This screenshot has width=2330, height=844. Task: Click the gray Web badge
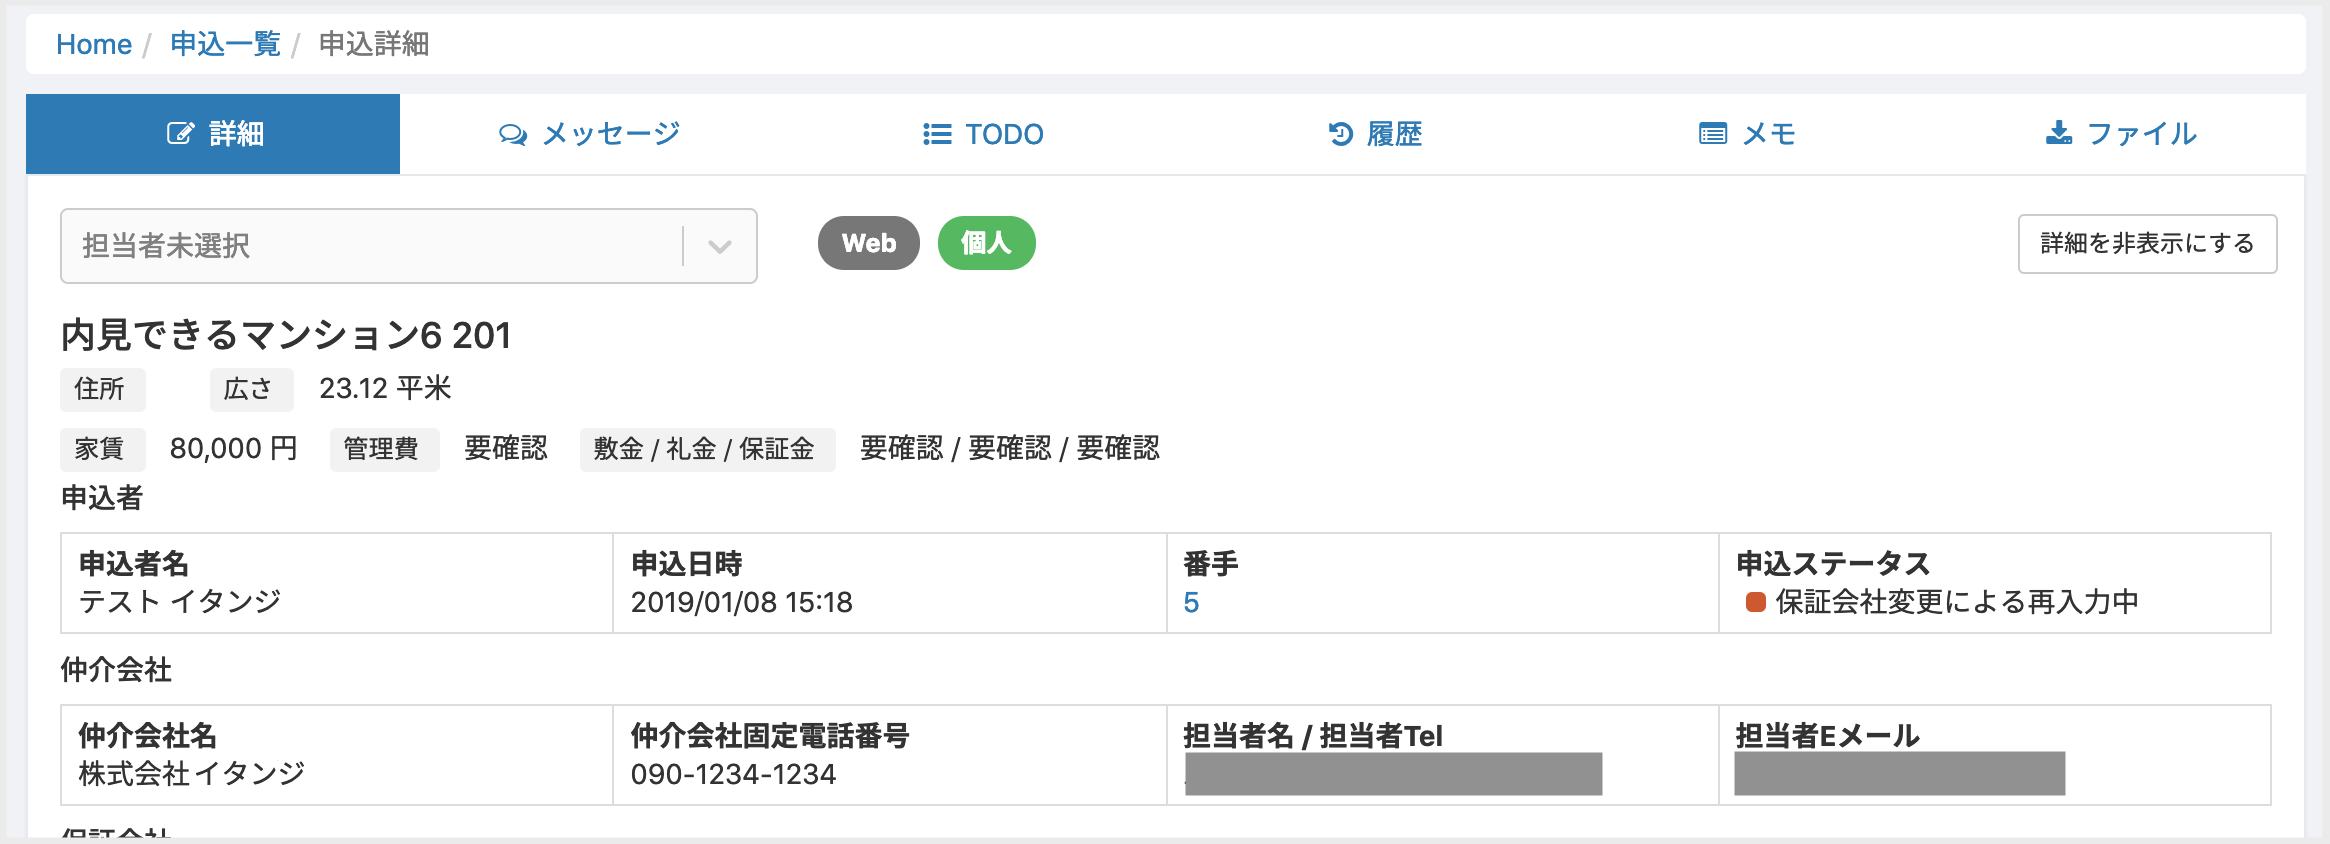point(869,243)
